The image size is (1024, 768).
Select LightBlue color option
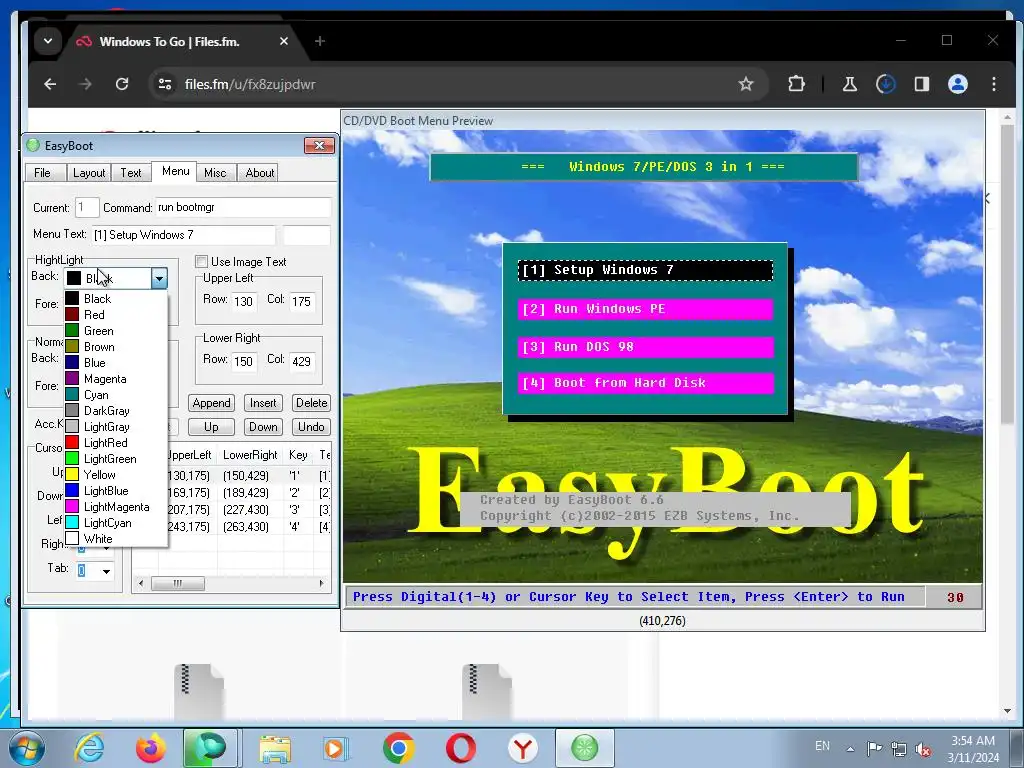coord(115,491)
